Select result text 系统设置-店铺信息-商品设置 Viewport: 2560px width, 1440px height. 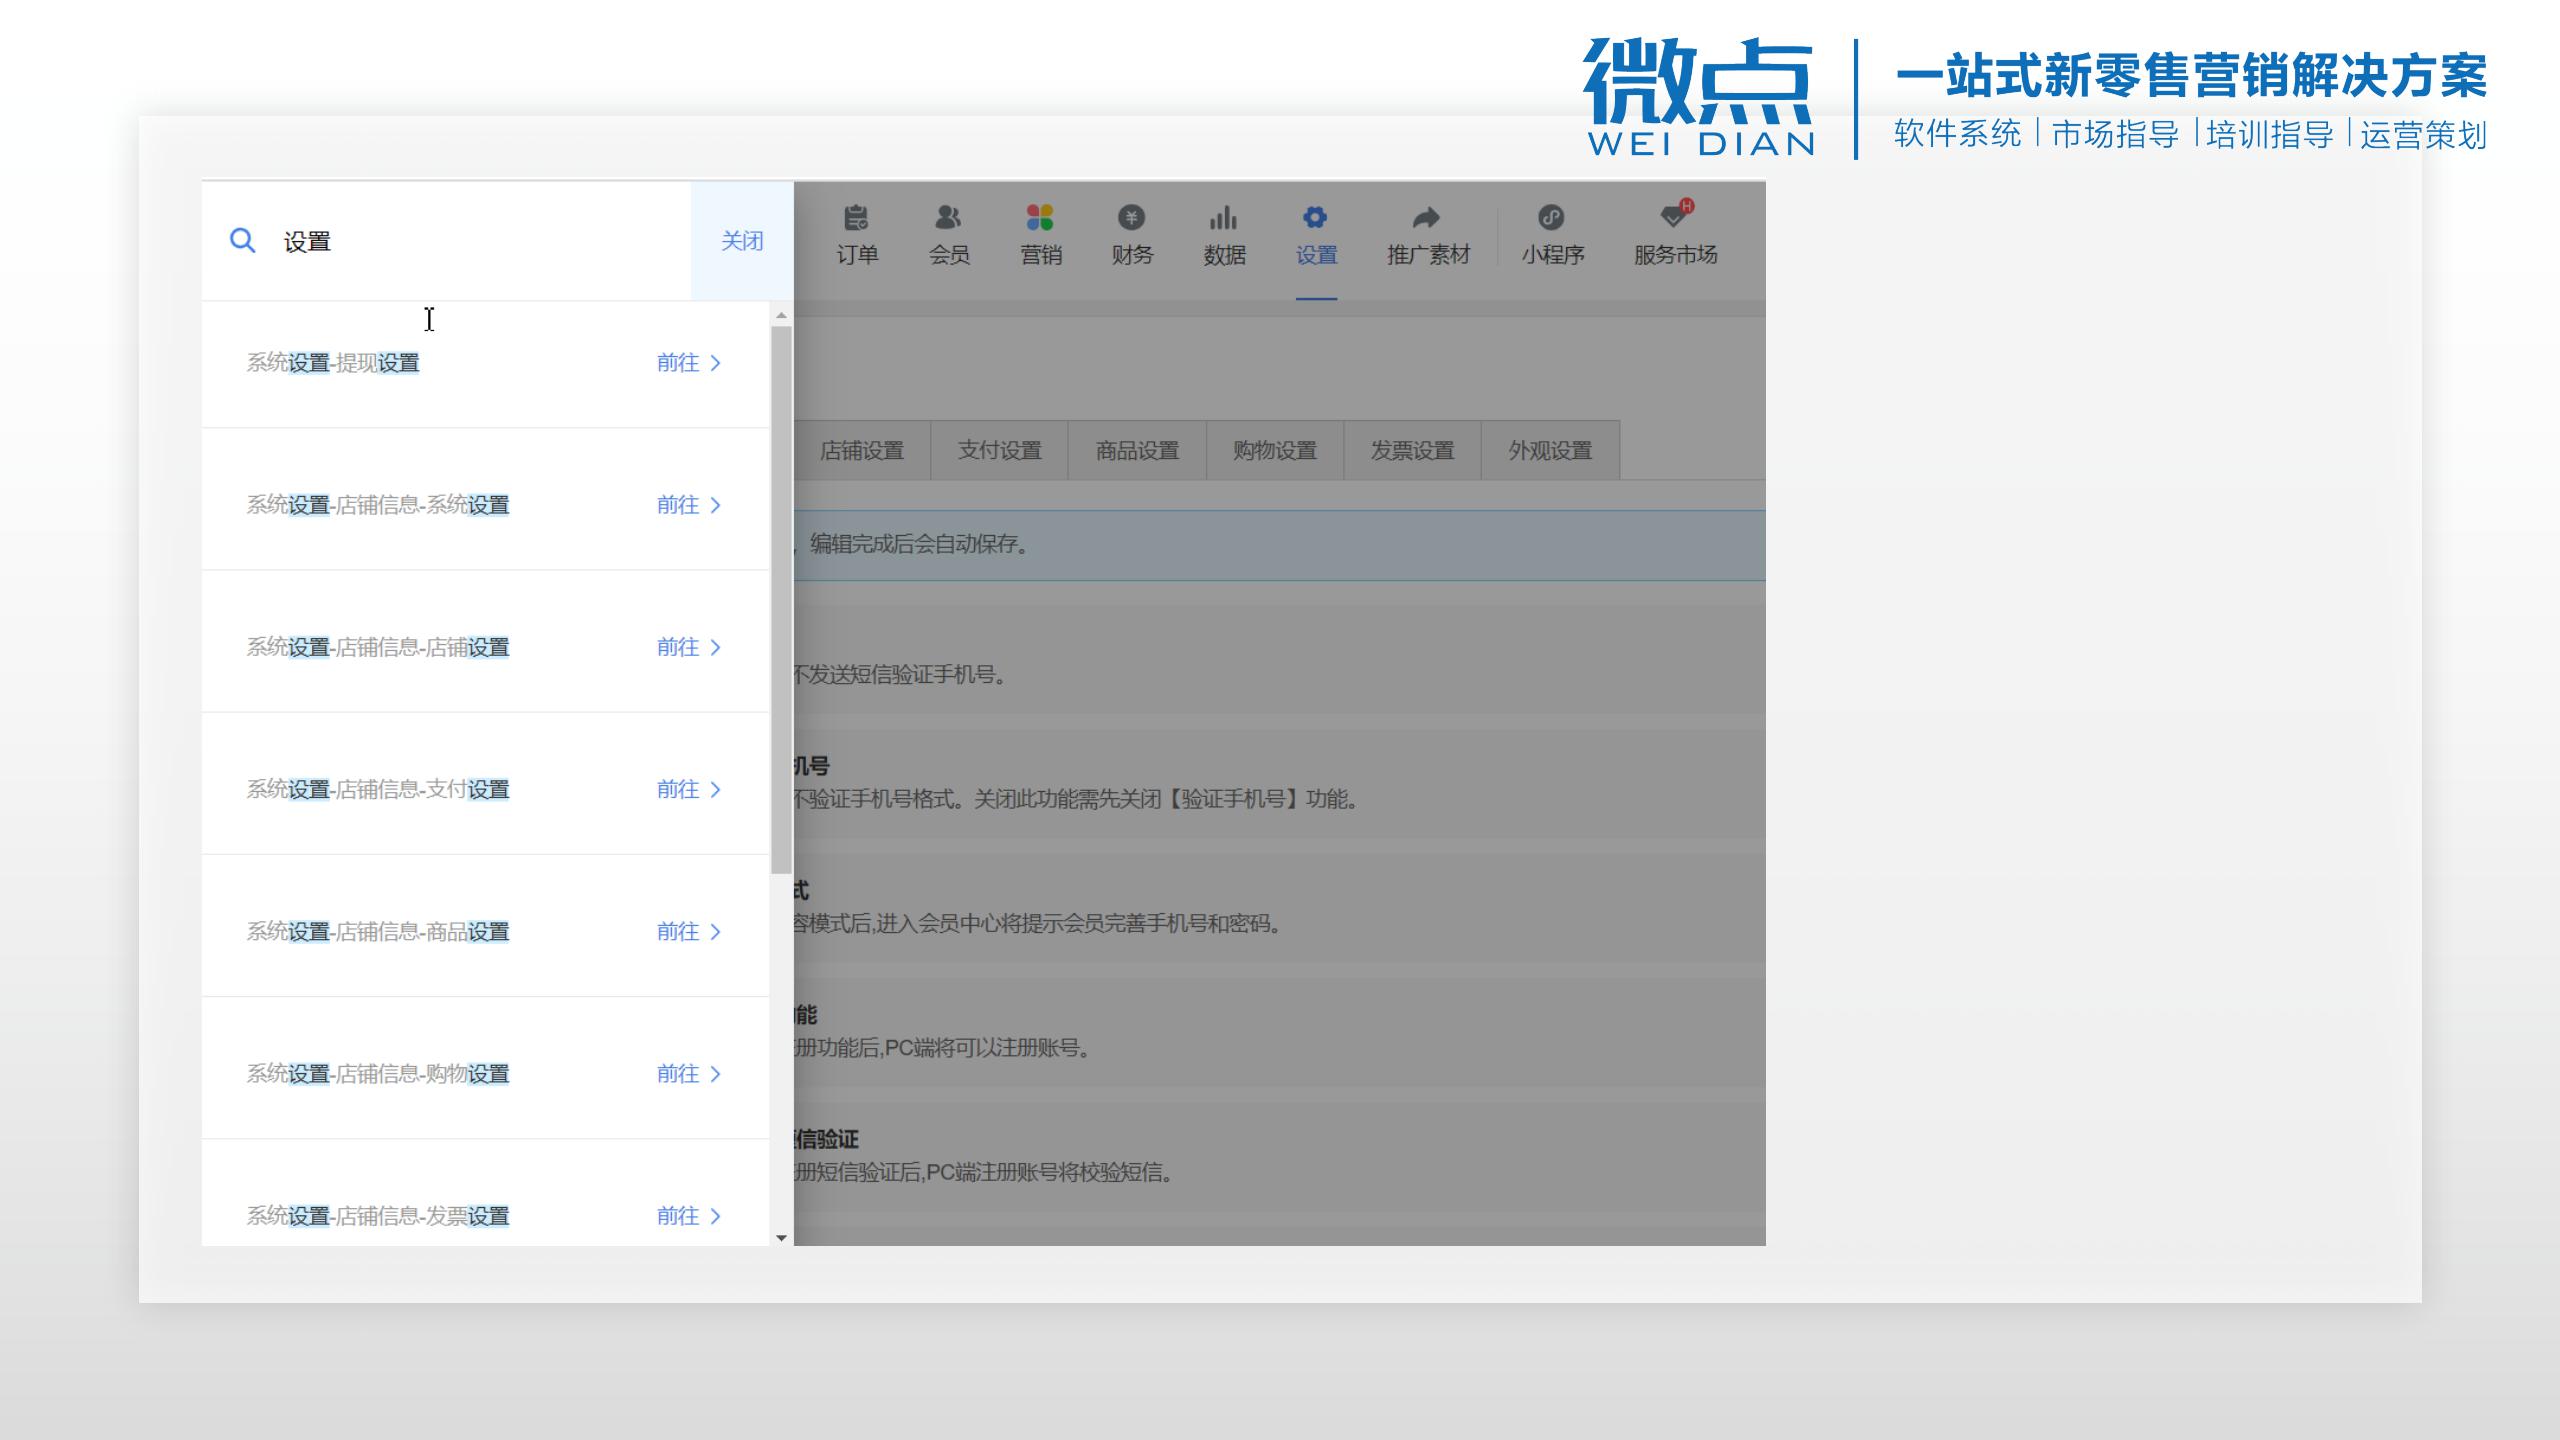coord(378,931)
